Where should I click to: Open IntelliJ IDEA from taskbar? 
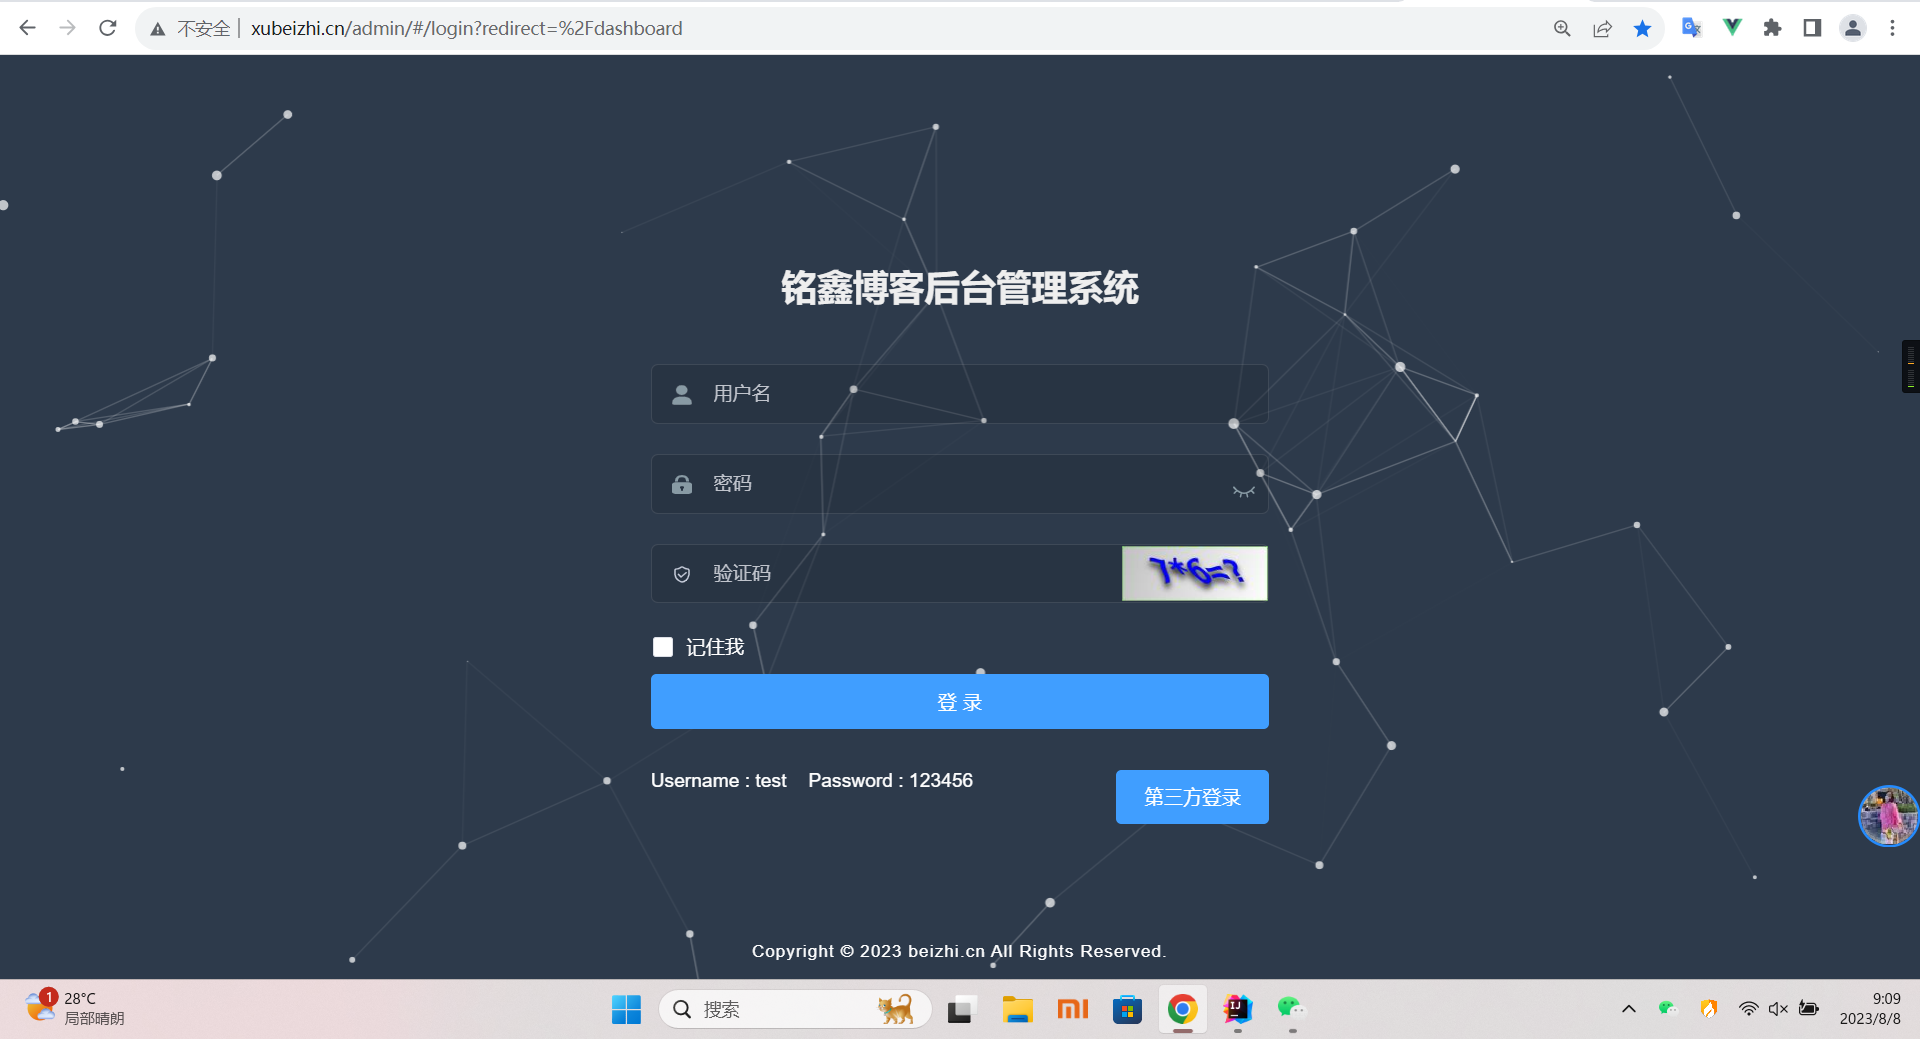click(x=1238, y=1009)
